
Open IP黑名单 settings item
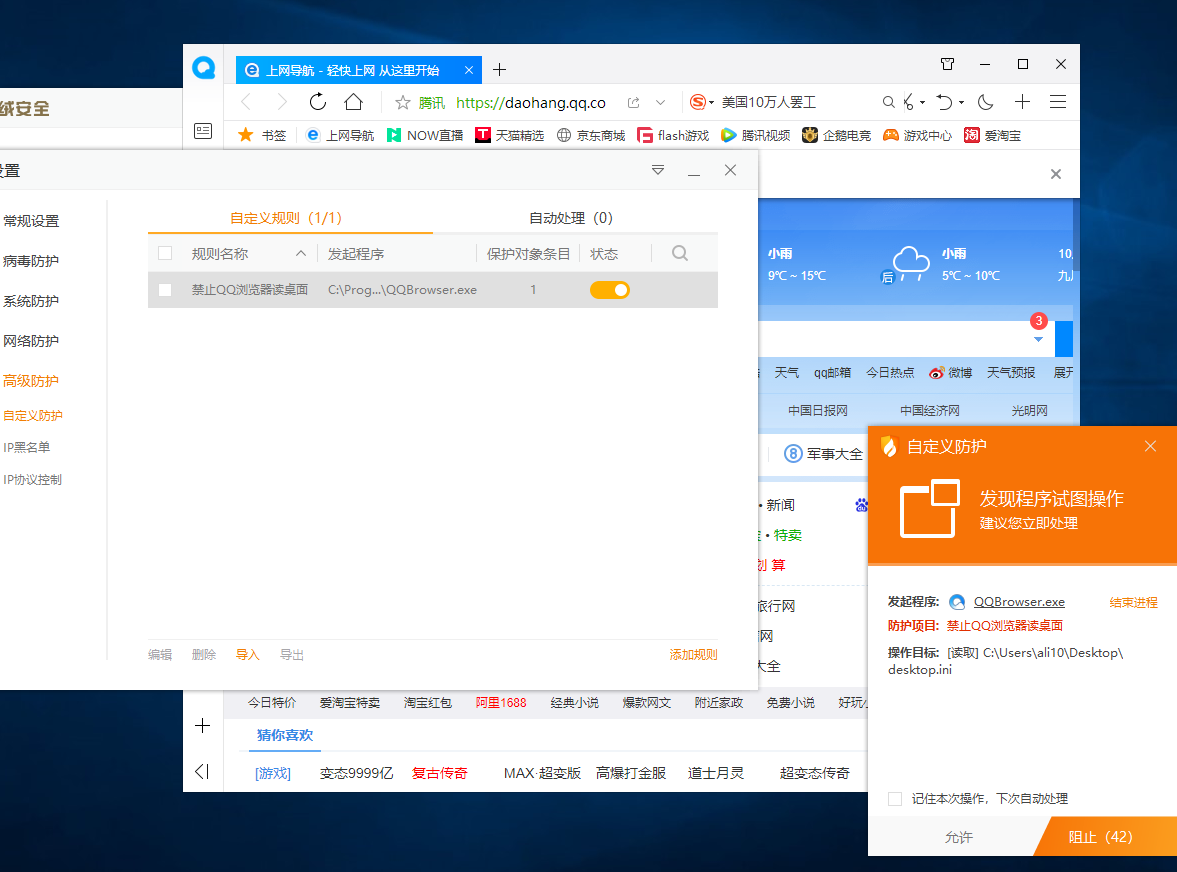pos(26,447)
